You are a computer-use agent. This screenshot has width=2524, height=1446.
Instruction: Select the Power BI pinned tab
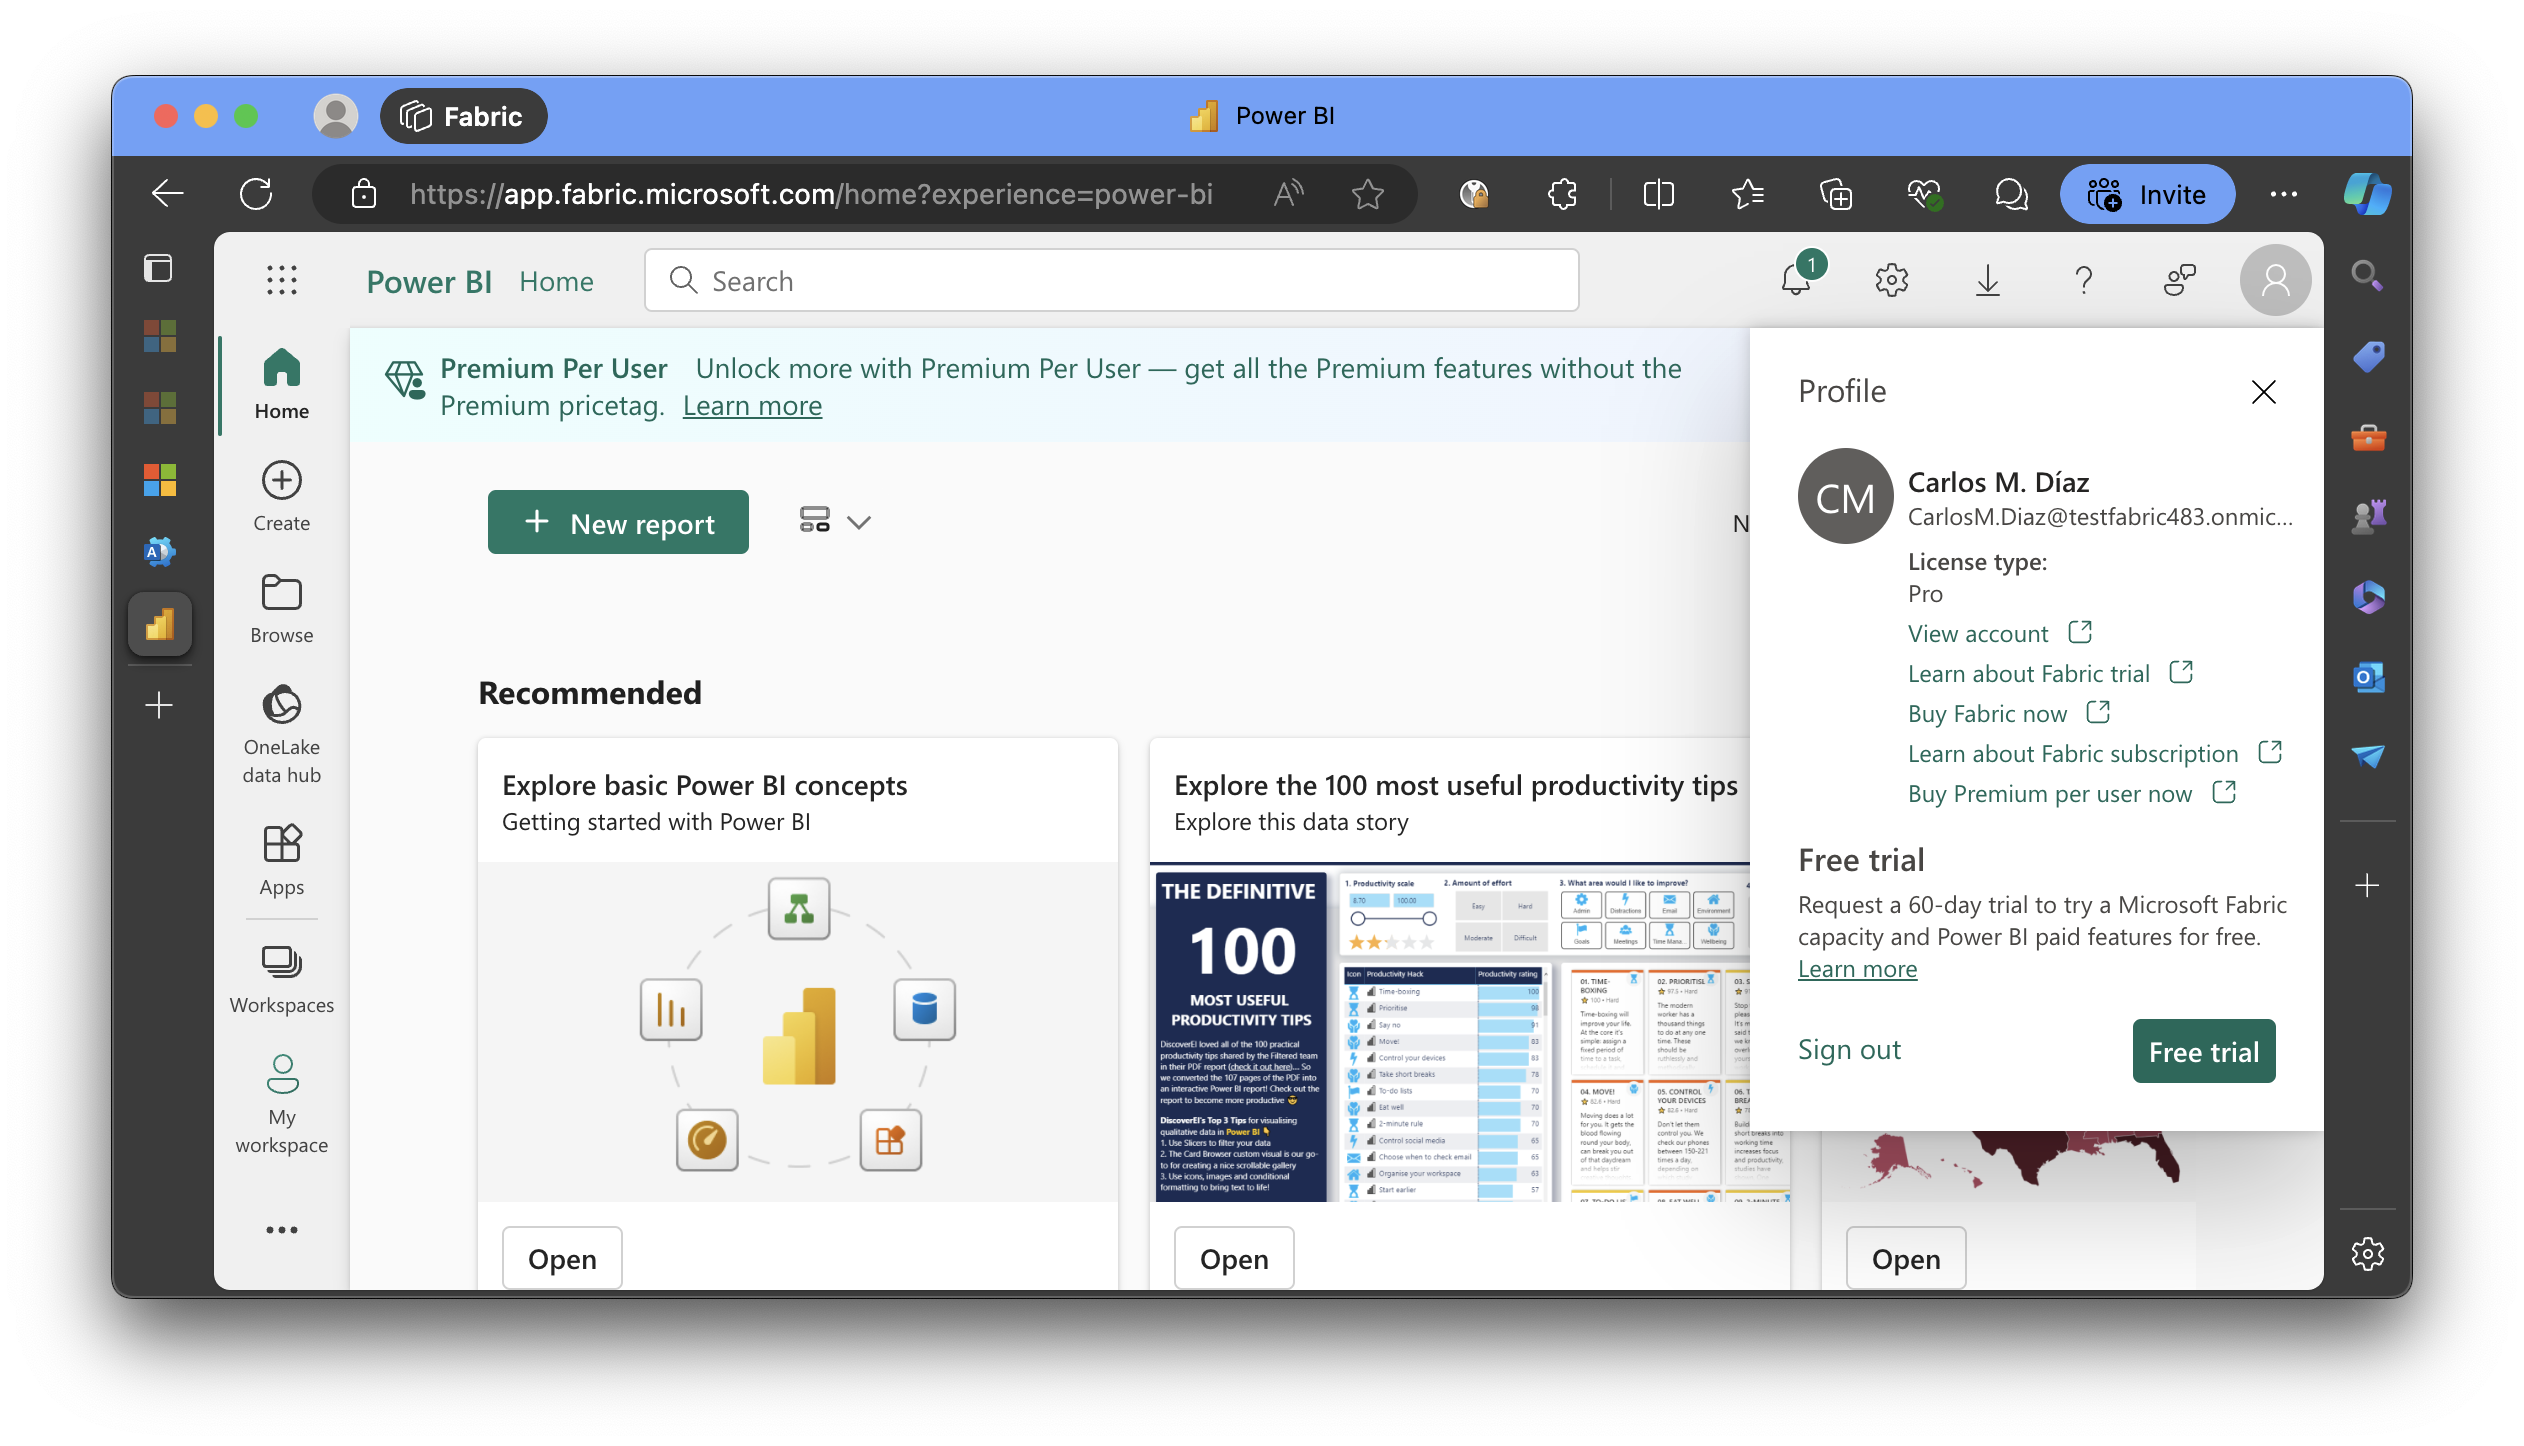(x=160, y=625)
